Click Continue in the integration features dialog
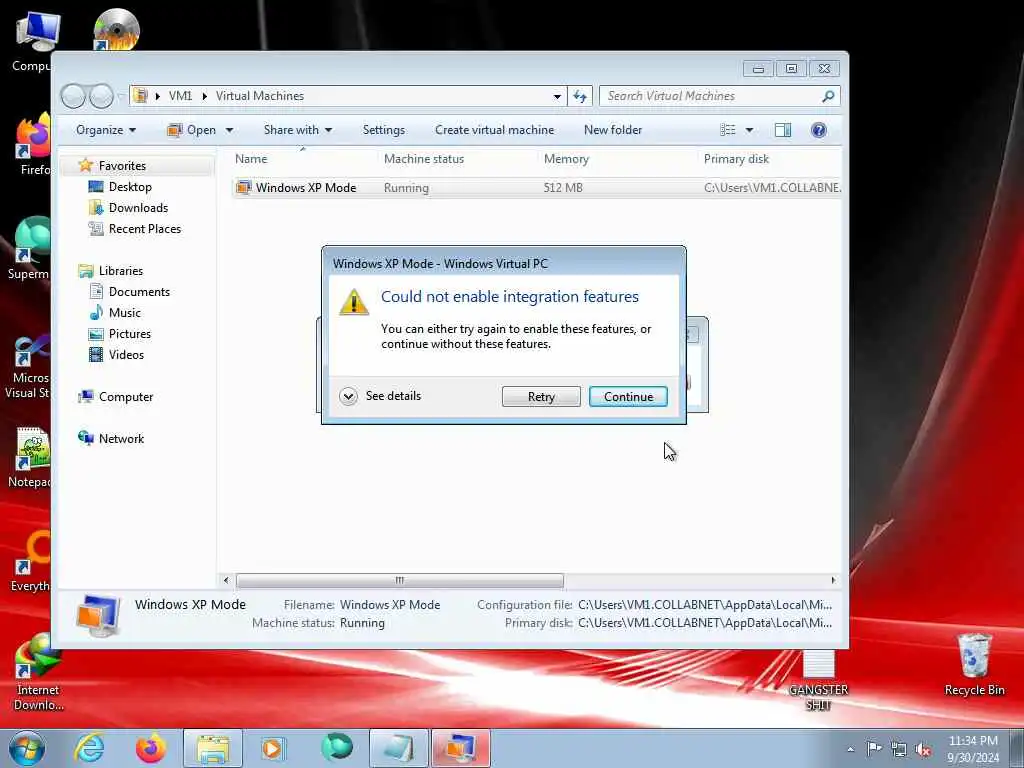The height and width of the screenshot is (768, 1024). pyautogui.click(x=628, y=396)
